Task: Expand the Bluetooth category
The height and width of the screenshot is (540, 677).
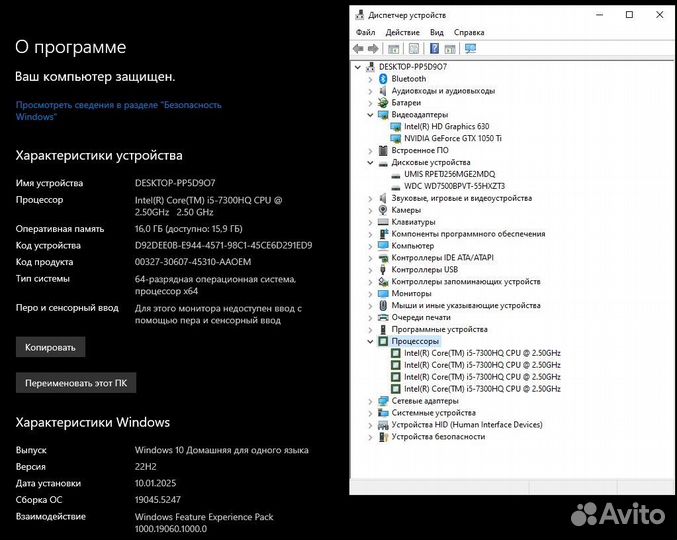Action: tap(370, 79)
